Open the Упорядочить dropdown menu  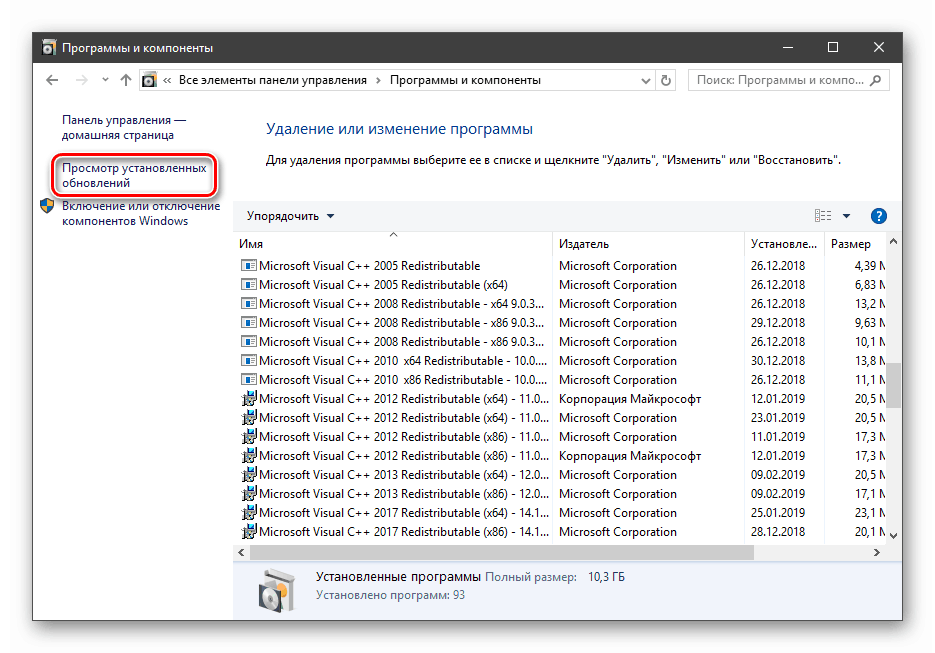[290, 216]
